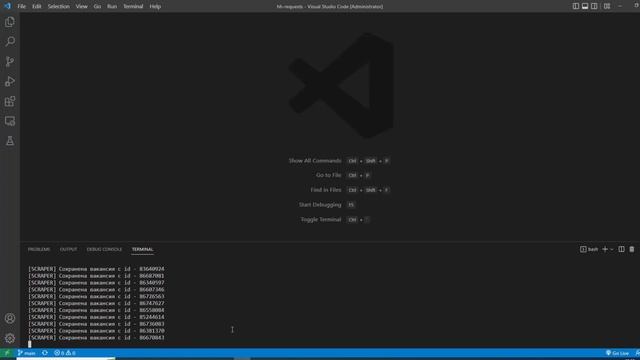
Task: Click the VS Code logo in title bar
Action: (x=7, y=6)
